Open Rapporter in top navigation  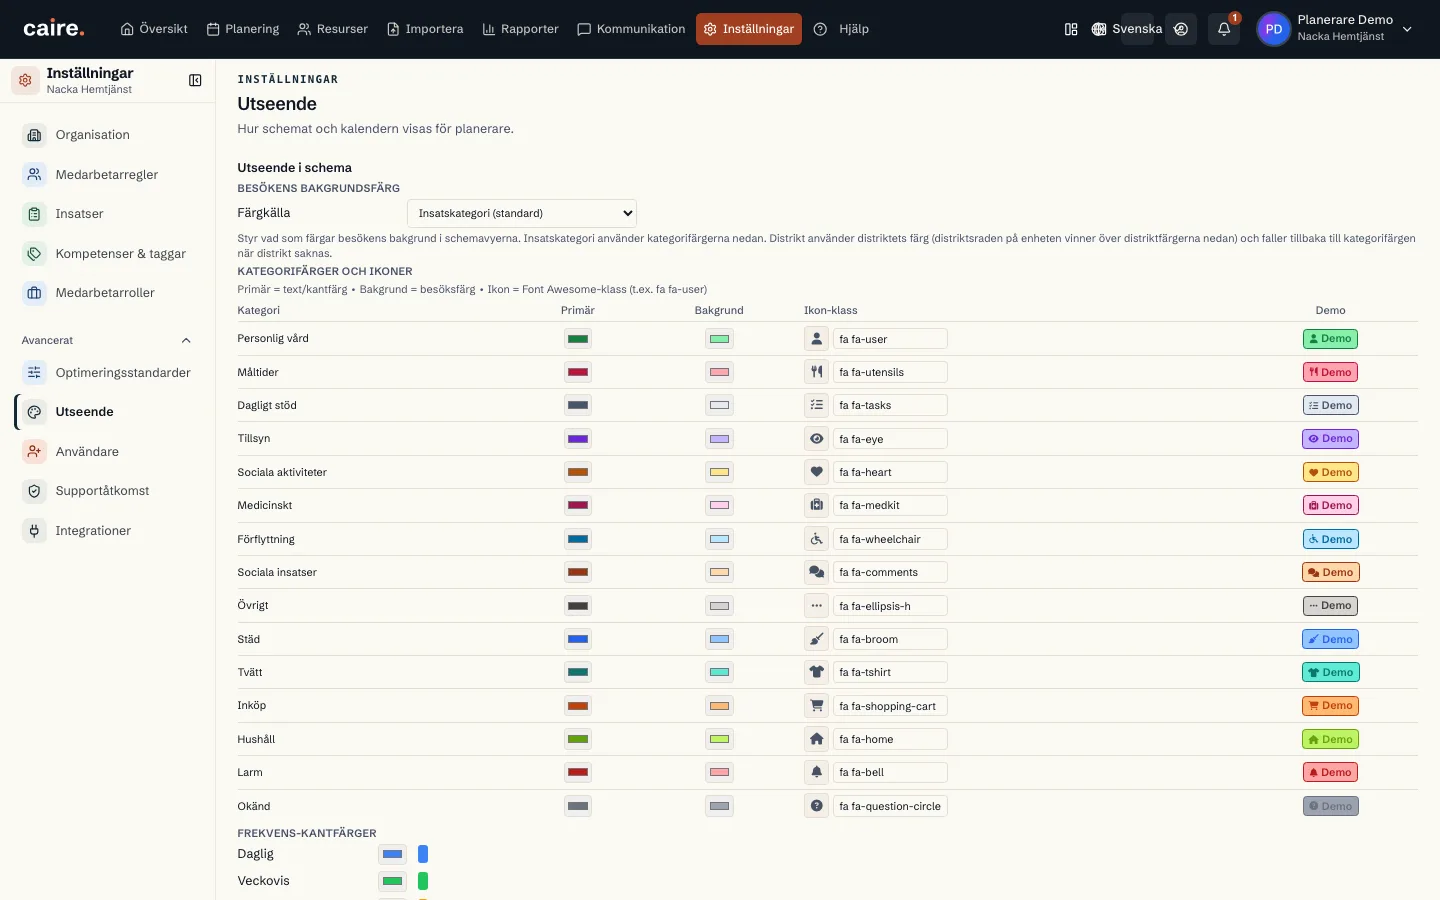click(520, 29)
